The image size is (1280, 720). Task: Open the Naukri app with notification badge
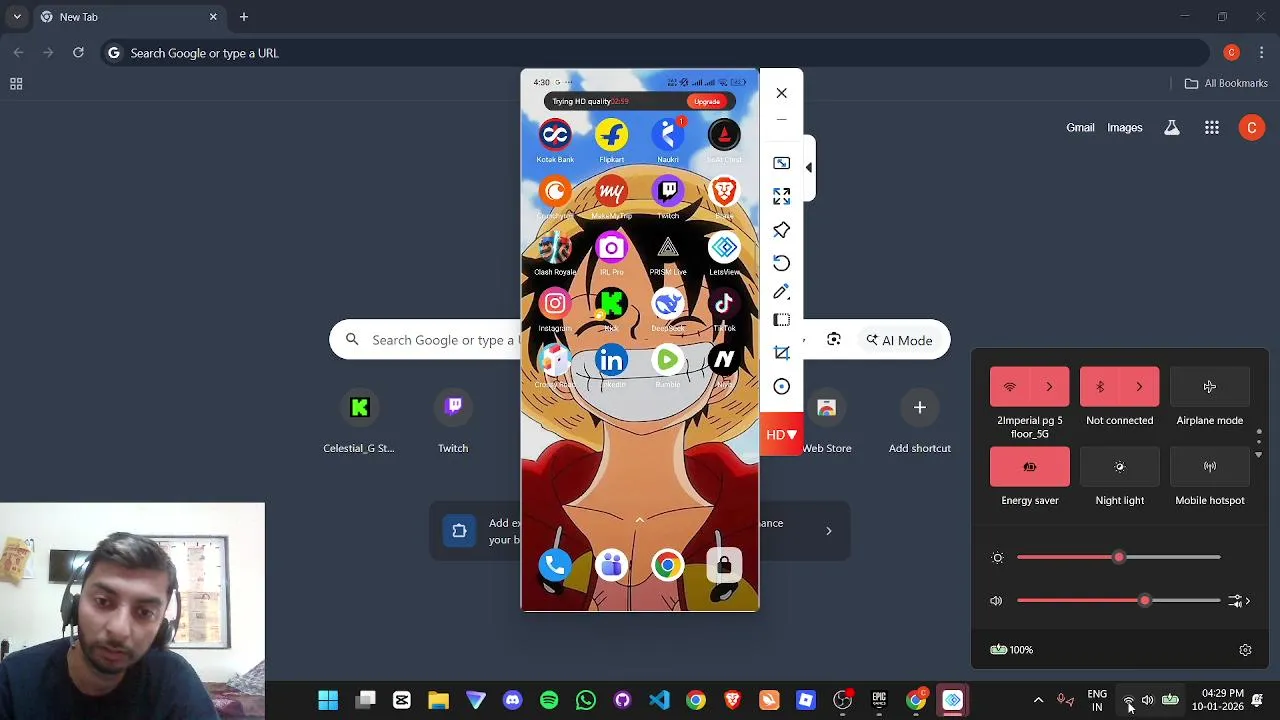[x=668, y=135]
